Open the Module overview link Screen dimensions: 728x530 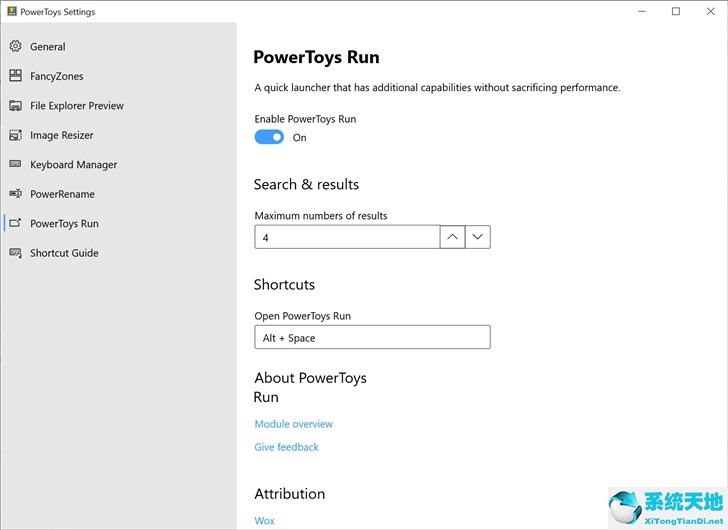[293, 424]
